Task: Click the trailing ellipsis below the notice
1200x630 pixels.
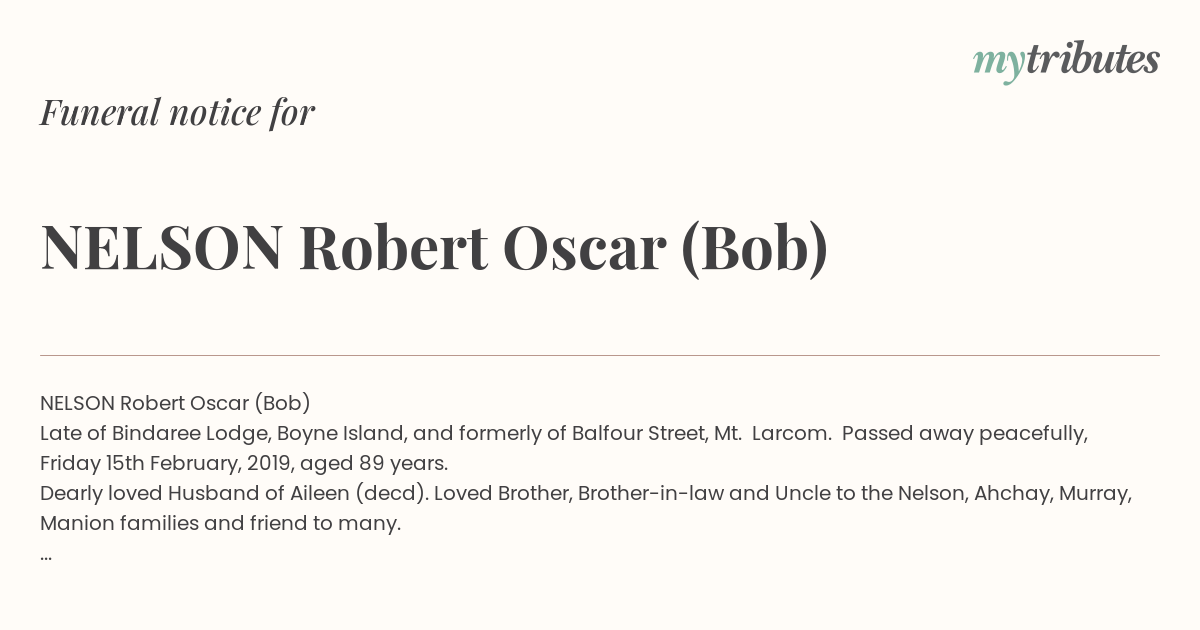Action: (46, 554)
